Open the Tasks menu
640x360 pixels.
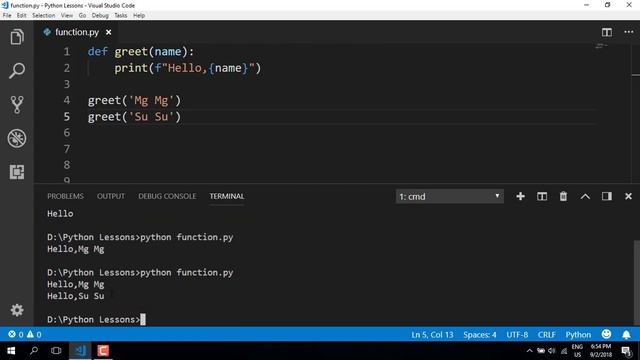pyautogui.click(x=120, y=16)
